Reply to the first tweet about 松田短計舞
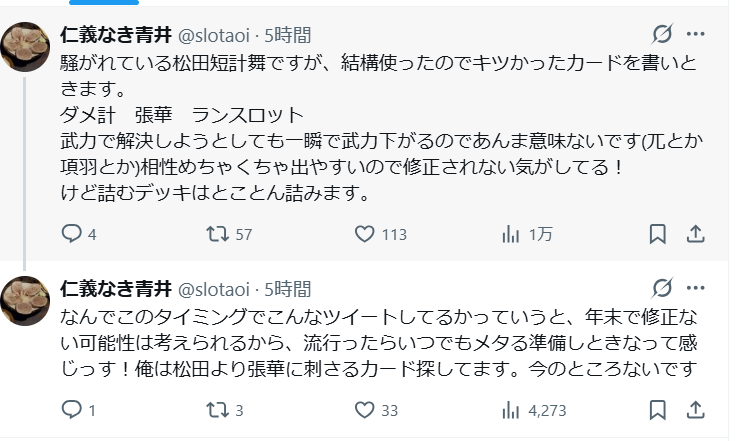This screenshot has width=741, height=441. (71, 234)
